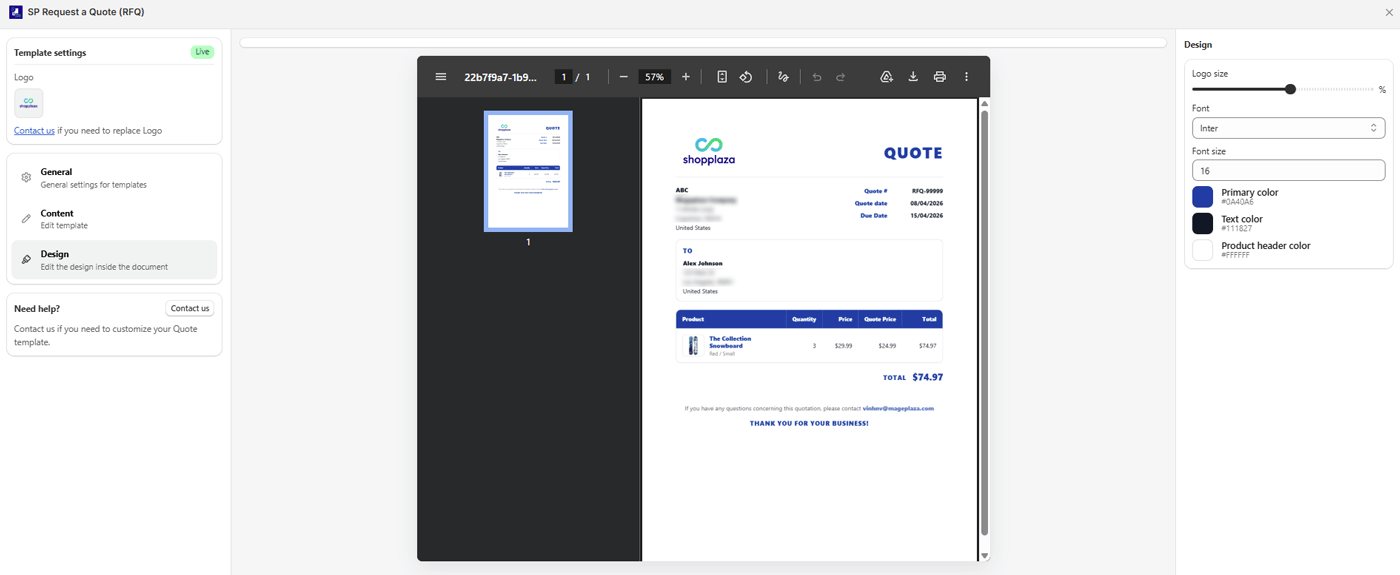Pick the Product header color swatch
The width and height of the screenshot is (1400, 575).
pos(1202,250)
